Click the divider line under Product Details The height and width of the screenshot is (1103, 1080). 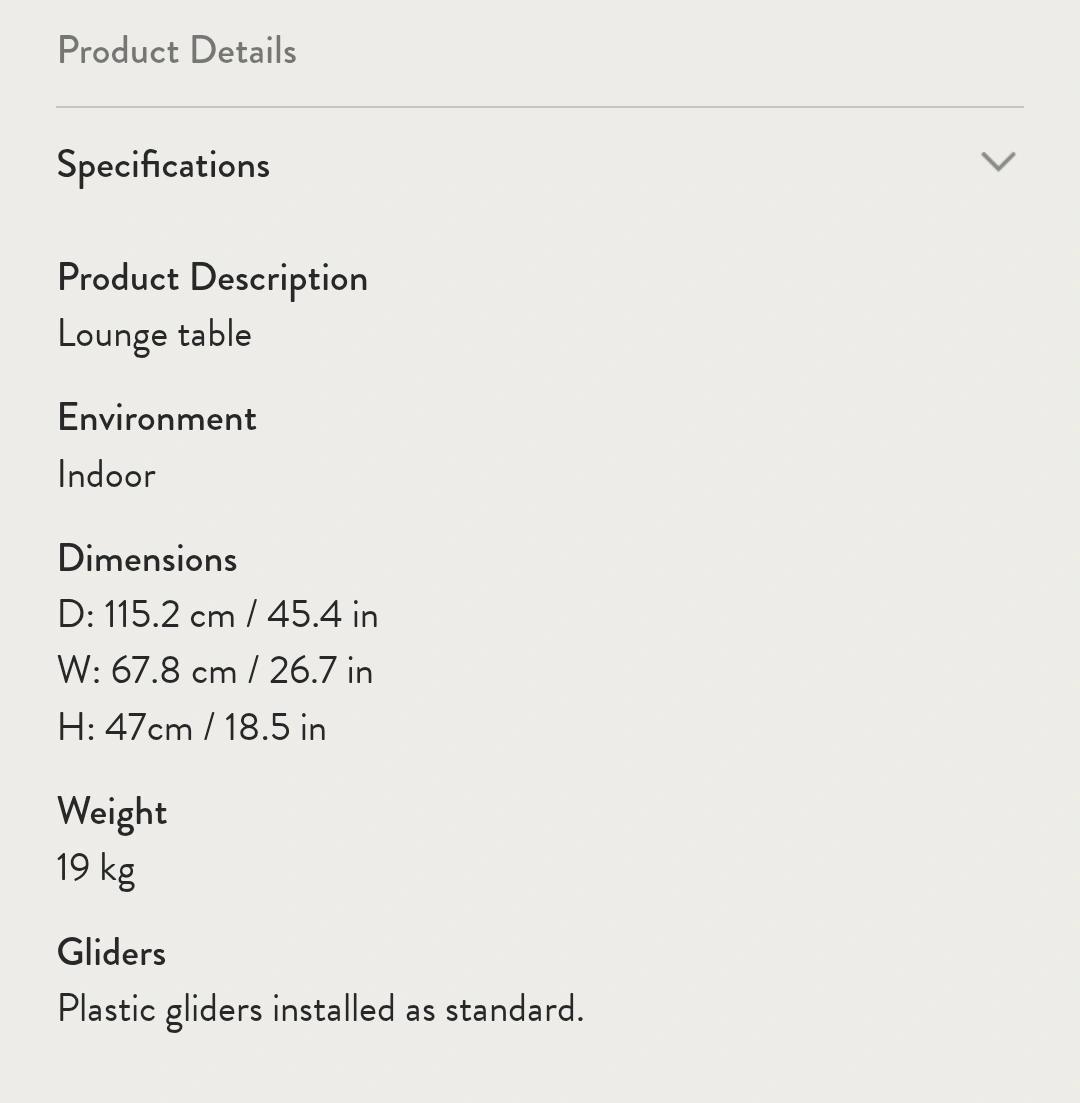point(540,106)
